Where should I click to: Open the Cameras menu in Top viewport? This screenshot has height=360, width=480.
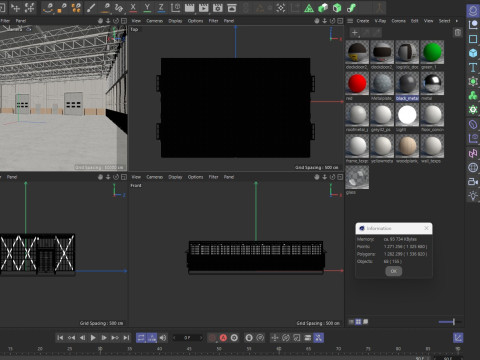(x=155, y=21)
